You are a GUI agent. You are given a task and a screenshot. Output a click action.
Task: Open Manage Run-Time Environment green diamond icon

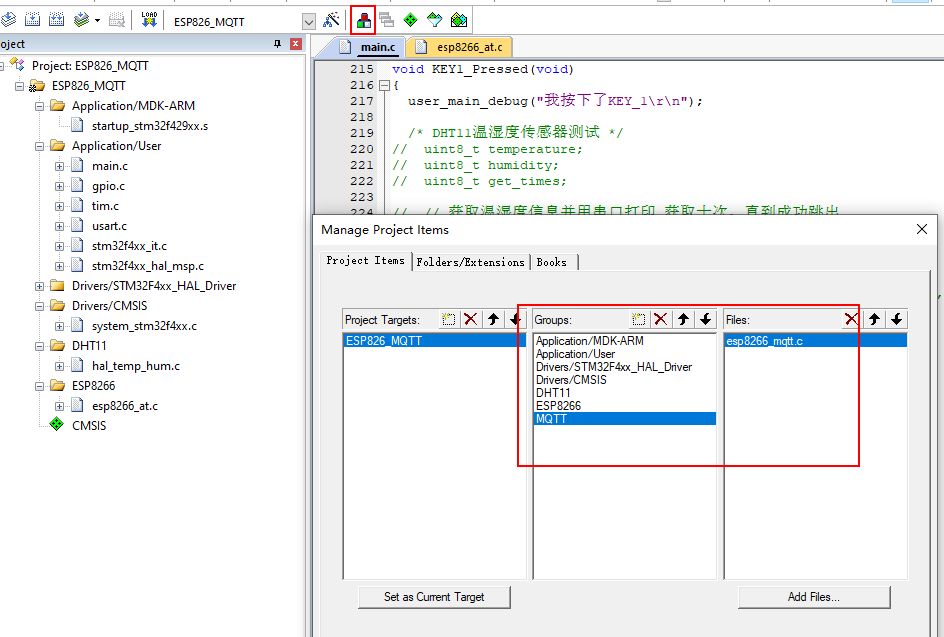(x=410, y=20)
